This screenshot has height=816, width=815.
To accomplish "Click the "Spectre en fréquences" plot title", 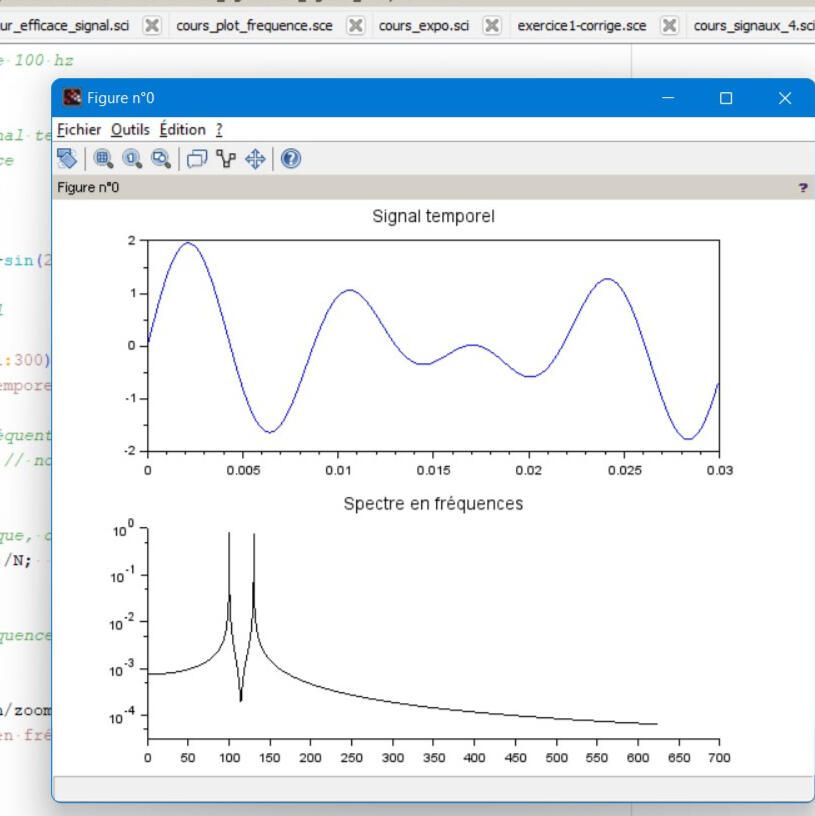I will pyautogui.click(x=434, y=504).
